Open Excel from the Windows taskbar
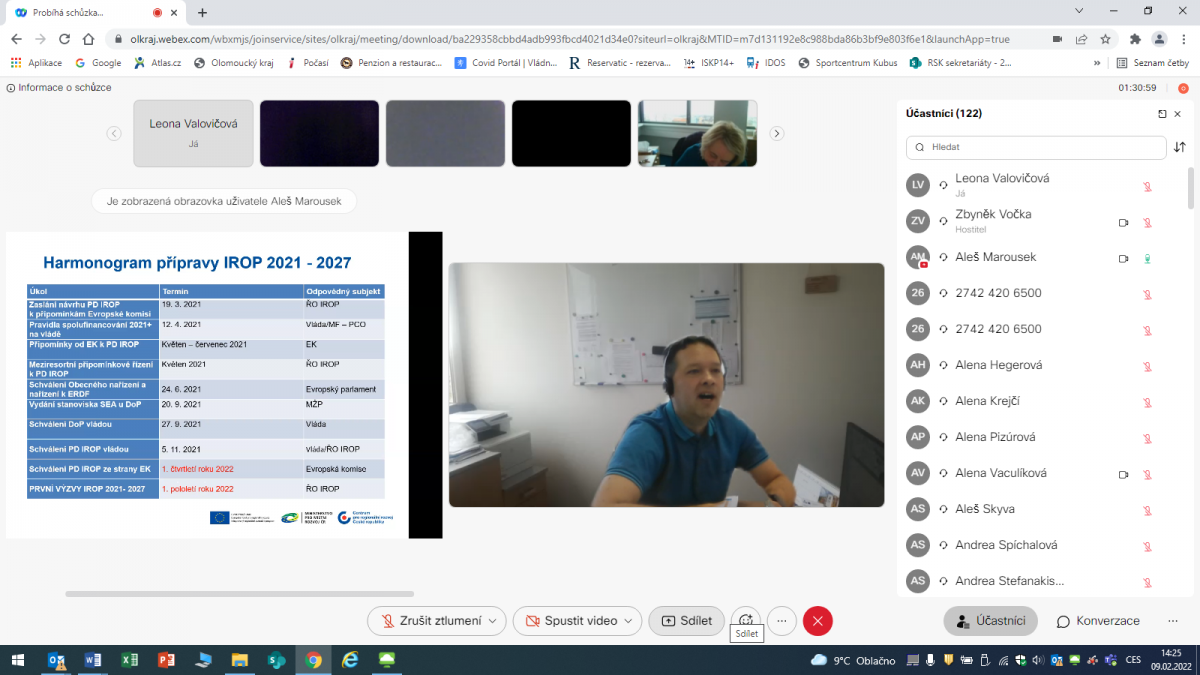This screenshot has width=1200, height=675. (129, 660)
